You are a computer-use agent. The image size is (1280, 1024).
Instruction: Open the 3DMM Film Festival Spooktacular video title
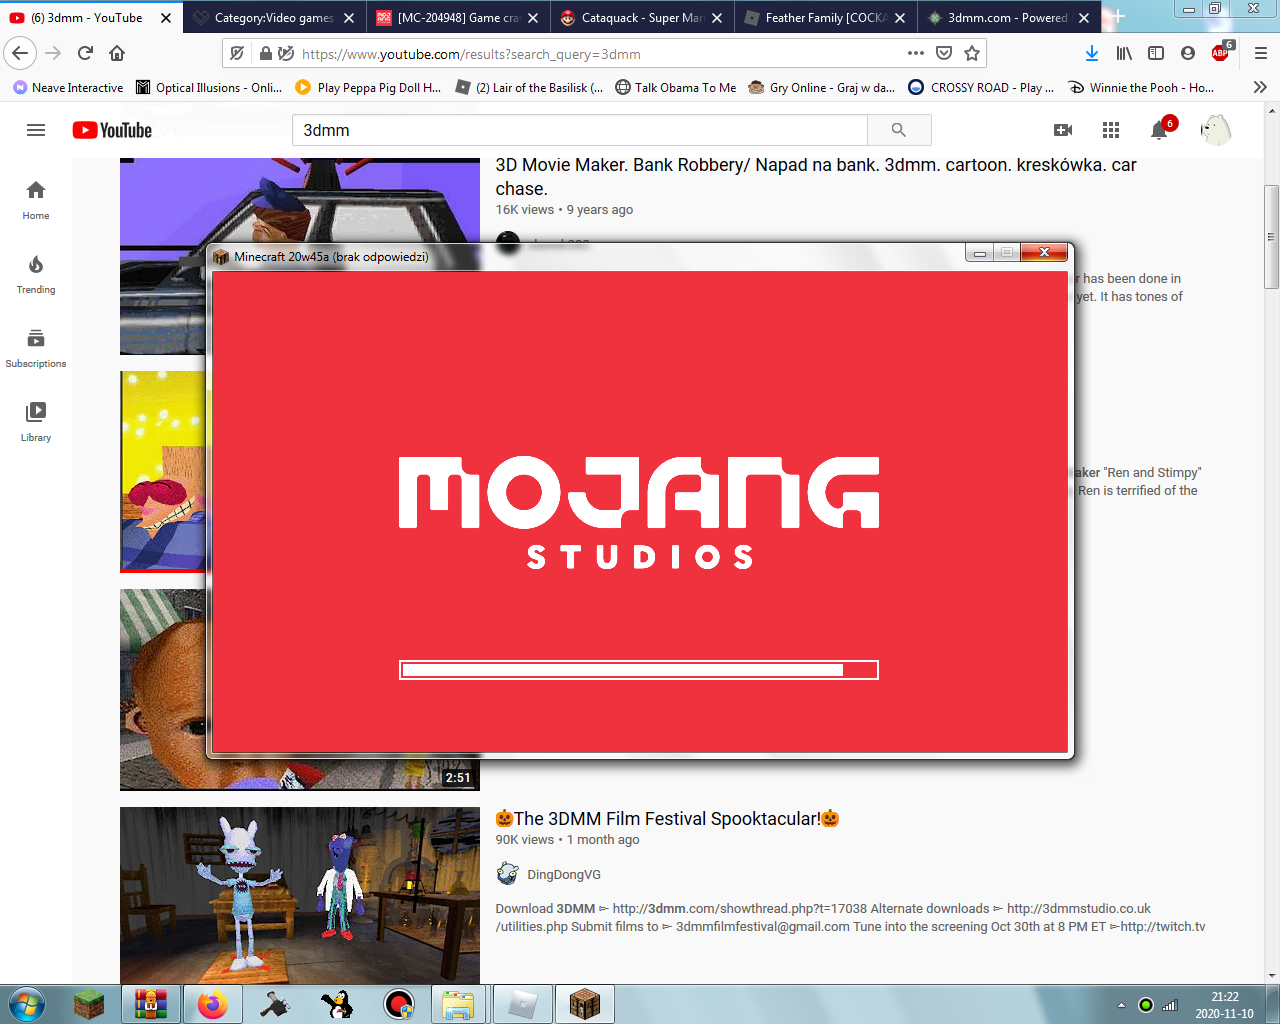tap(667, 819)
